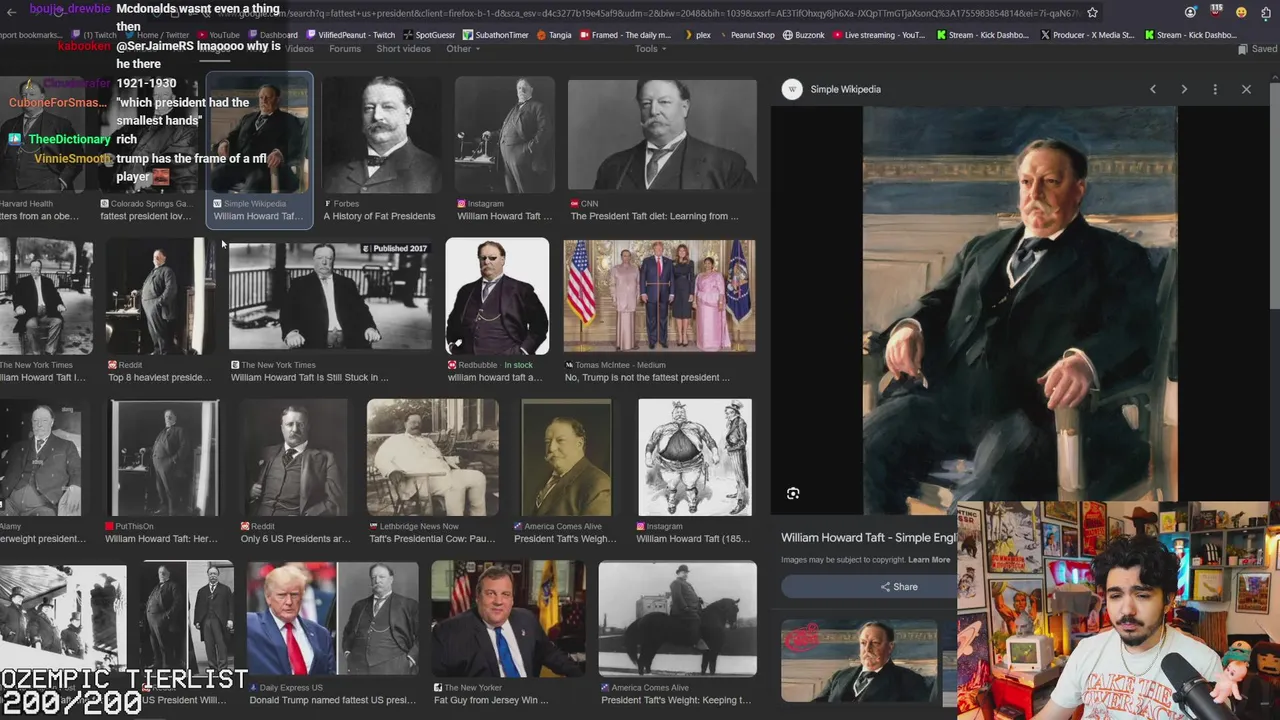Image resolution: width=1280 pixels, height=720 pixels.
Task: Open the cartoon Instagram William Howard Taft (185 result
Action: pyautogui.click(x=695, y=472)
